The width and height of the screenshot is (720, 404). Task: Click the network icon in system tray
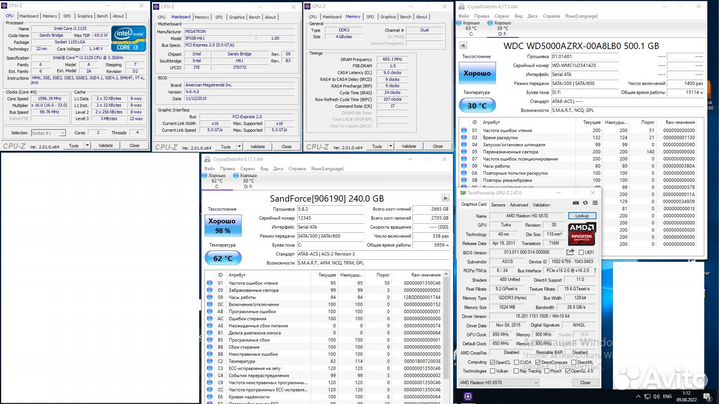point(647,396)
